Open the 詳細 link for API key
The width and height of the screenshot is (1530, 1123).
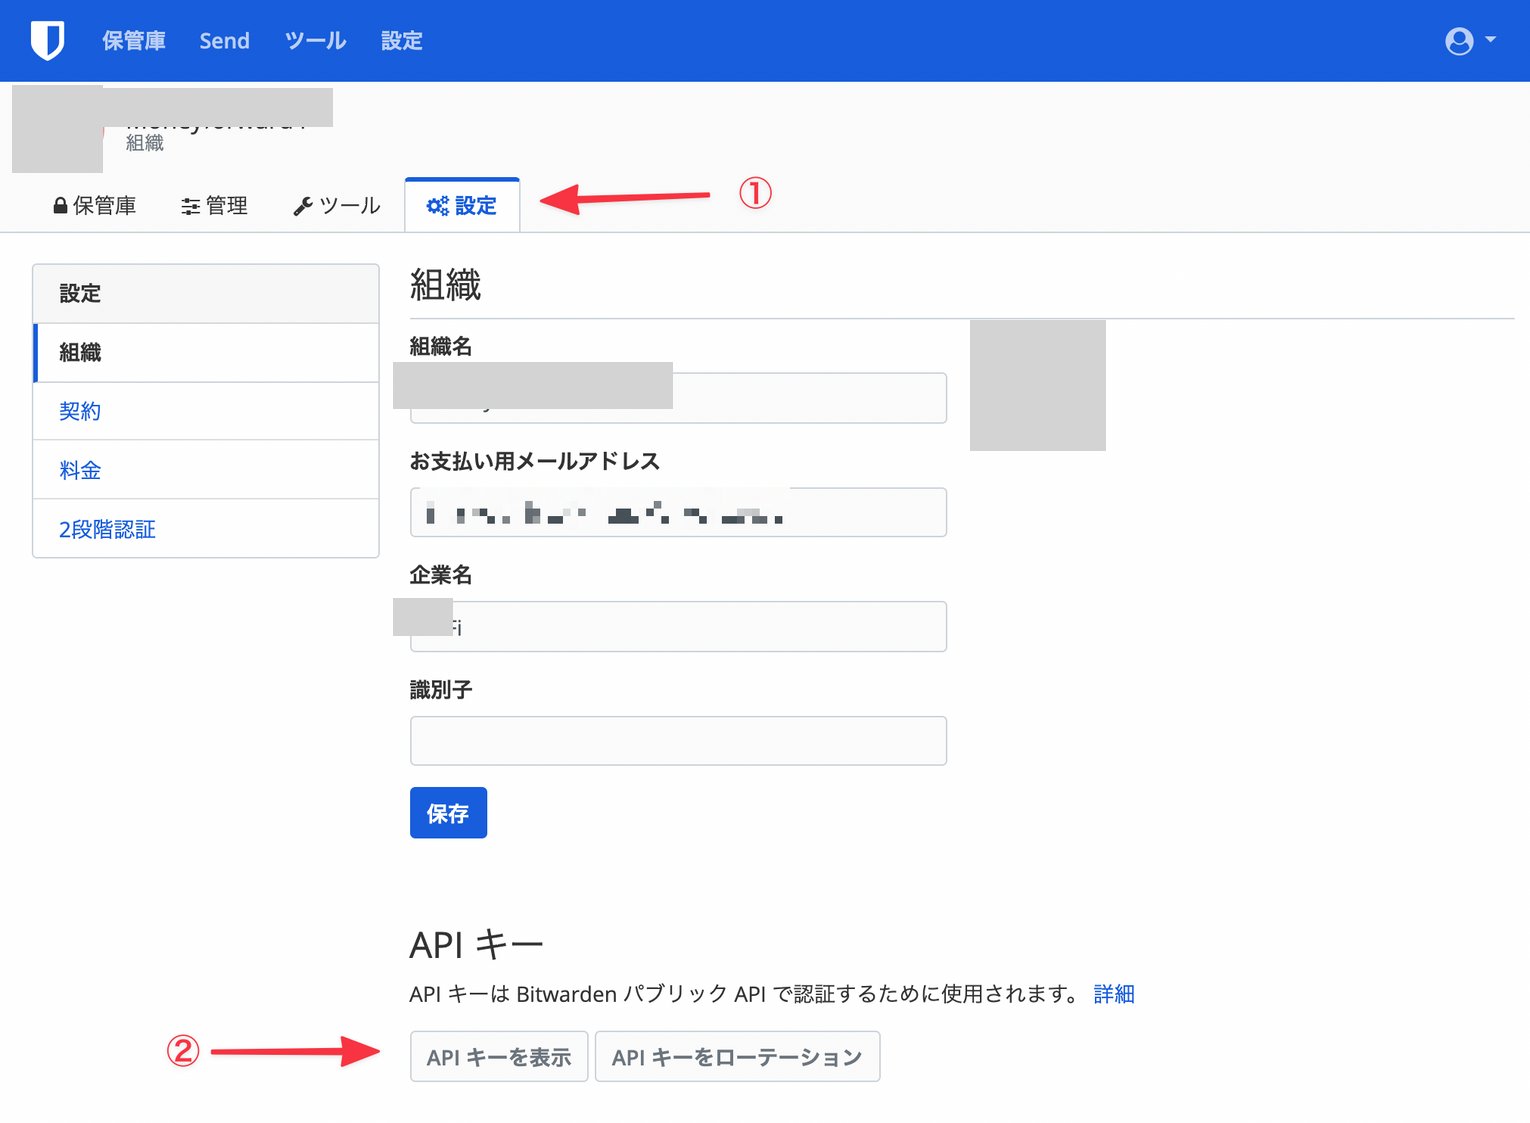pyautogui.click(x=1114, y=994)
